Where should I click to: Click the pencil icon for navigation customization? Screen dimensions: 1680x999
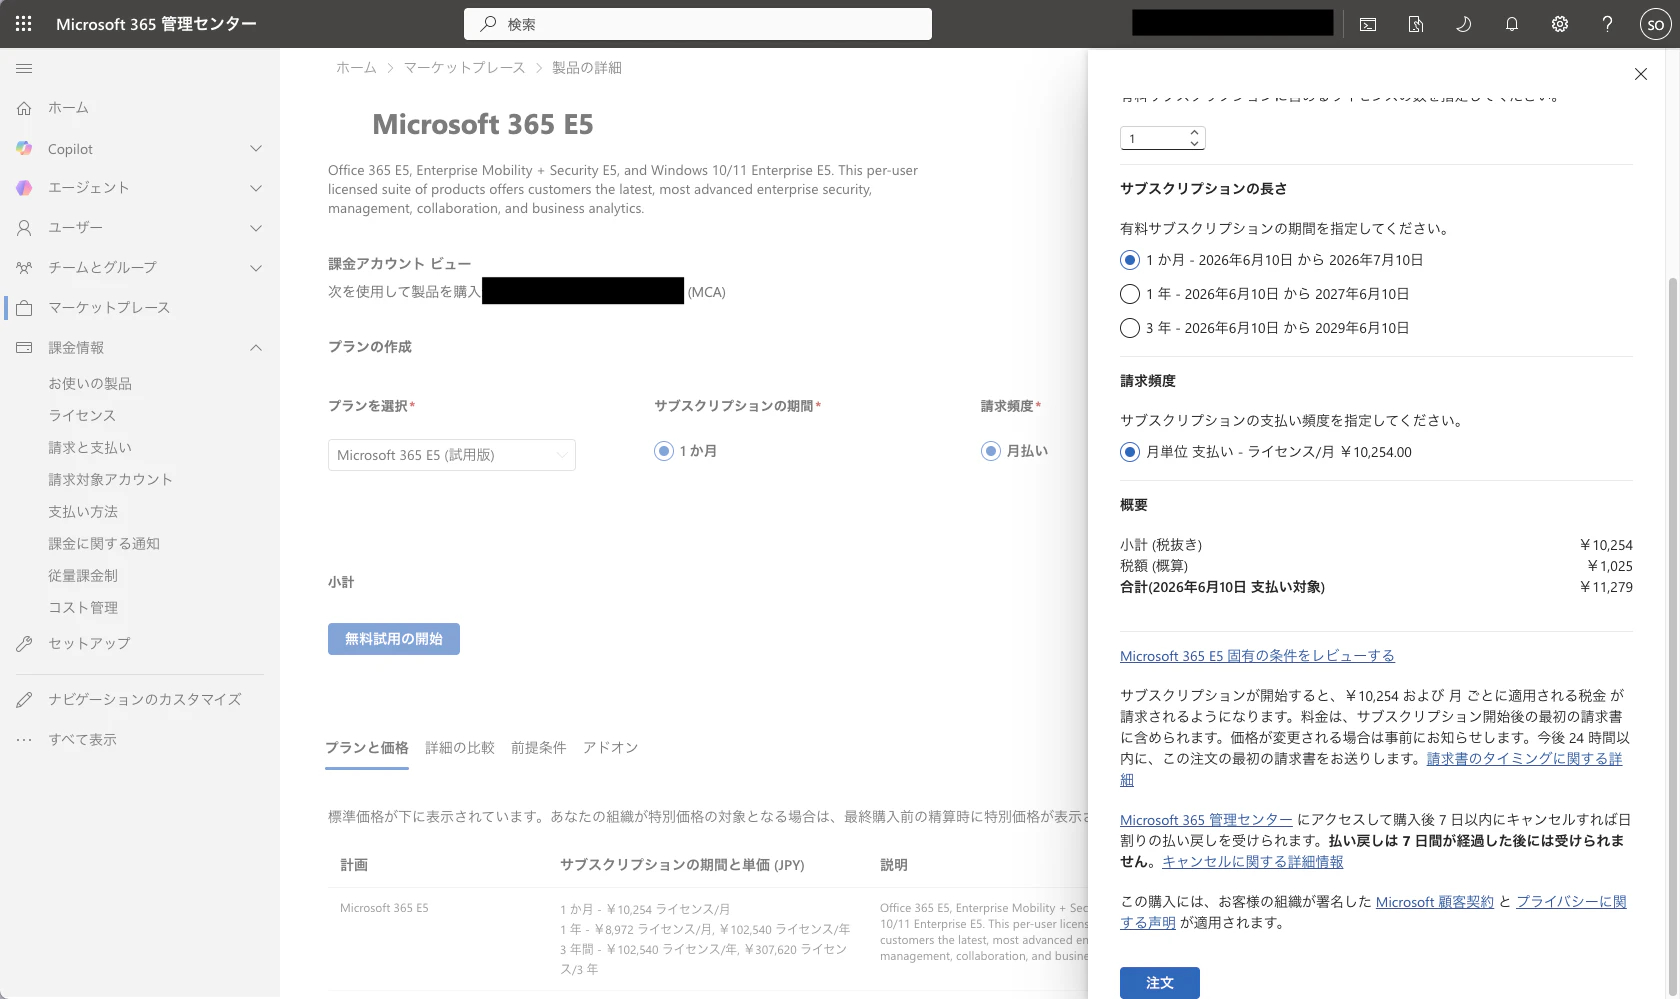[24, 700]
